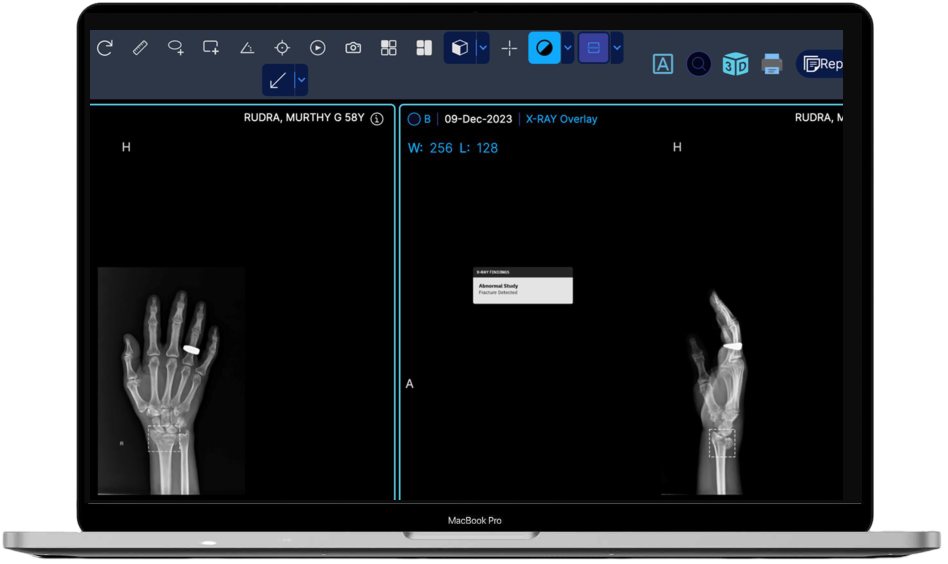Click the fracture box on frontal X-ray
The height and width of the screenshot is (564, 948).
(x=164, y=439)
